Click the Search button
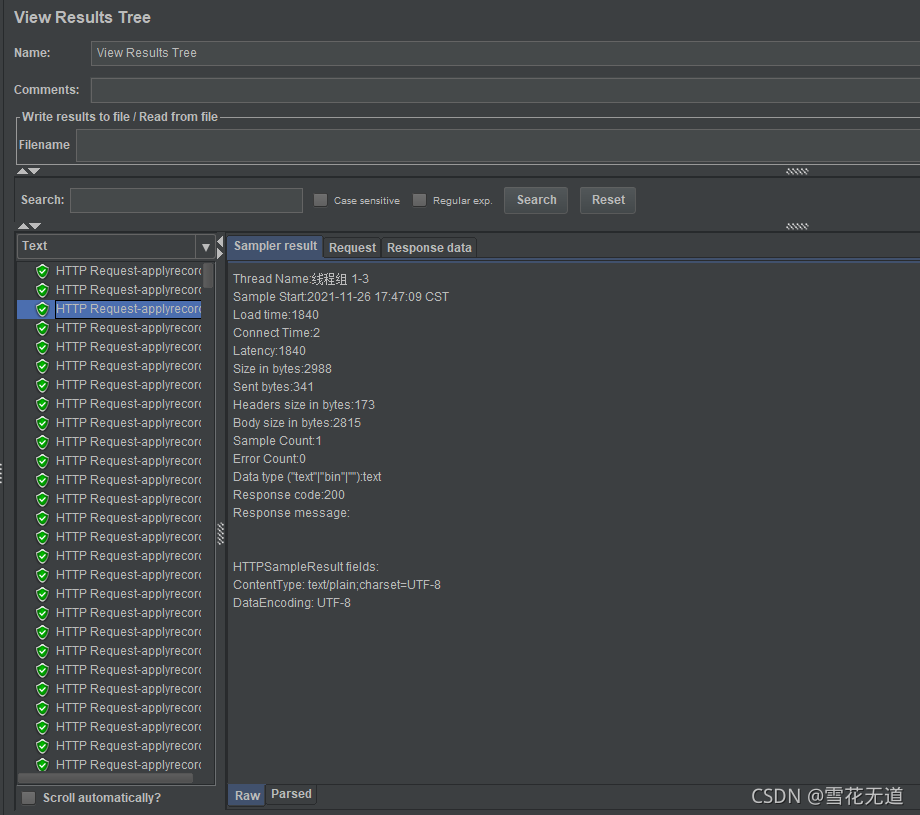920x815 pixels. coord(536,200)
